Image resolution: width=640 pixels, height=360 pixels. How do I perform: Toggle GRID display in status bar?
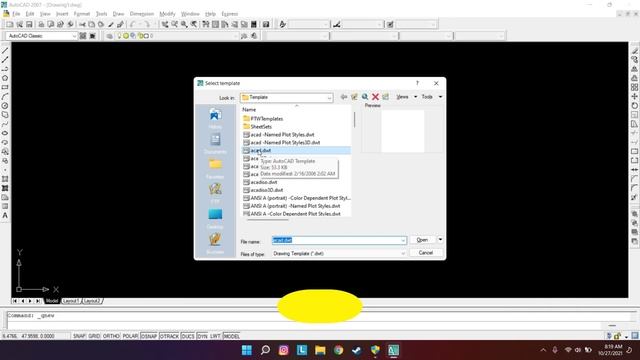[x=94, y=336]
